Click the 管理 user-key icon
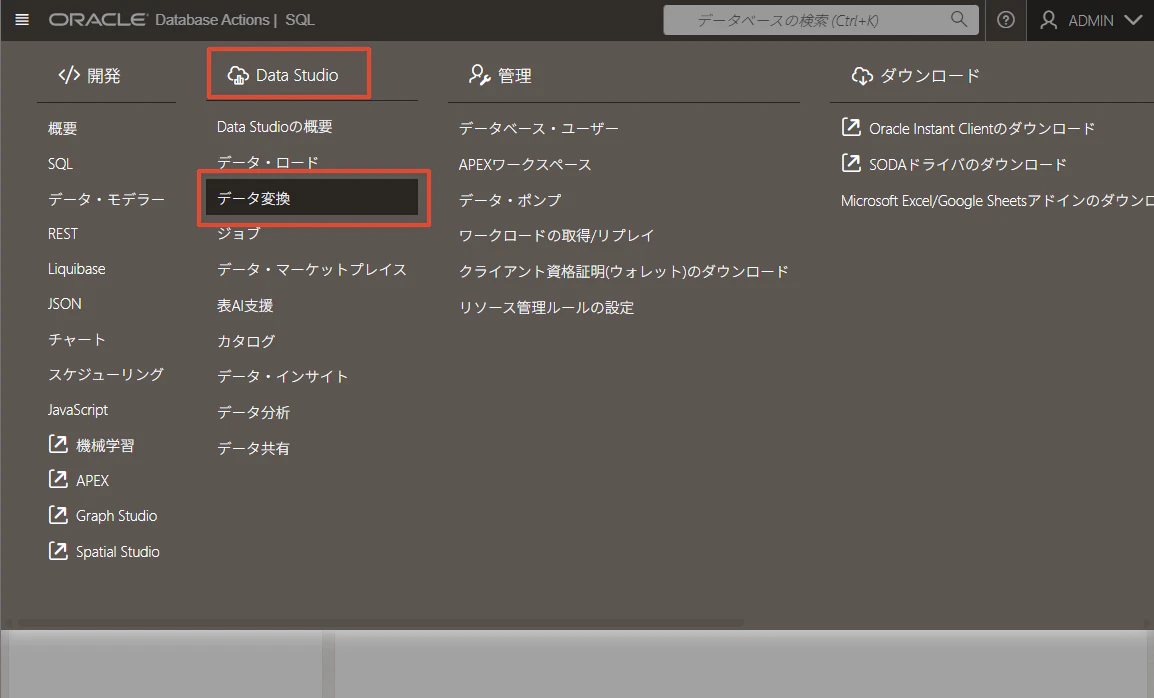This screenshot has height=698, width=1154. pyautogui.click(x=479, y=75)
